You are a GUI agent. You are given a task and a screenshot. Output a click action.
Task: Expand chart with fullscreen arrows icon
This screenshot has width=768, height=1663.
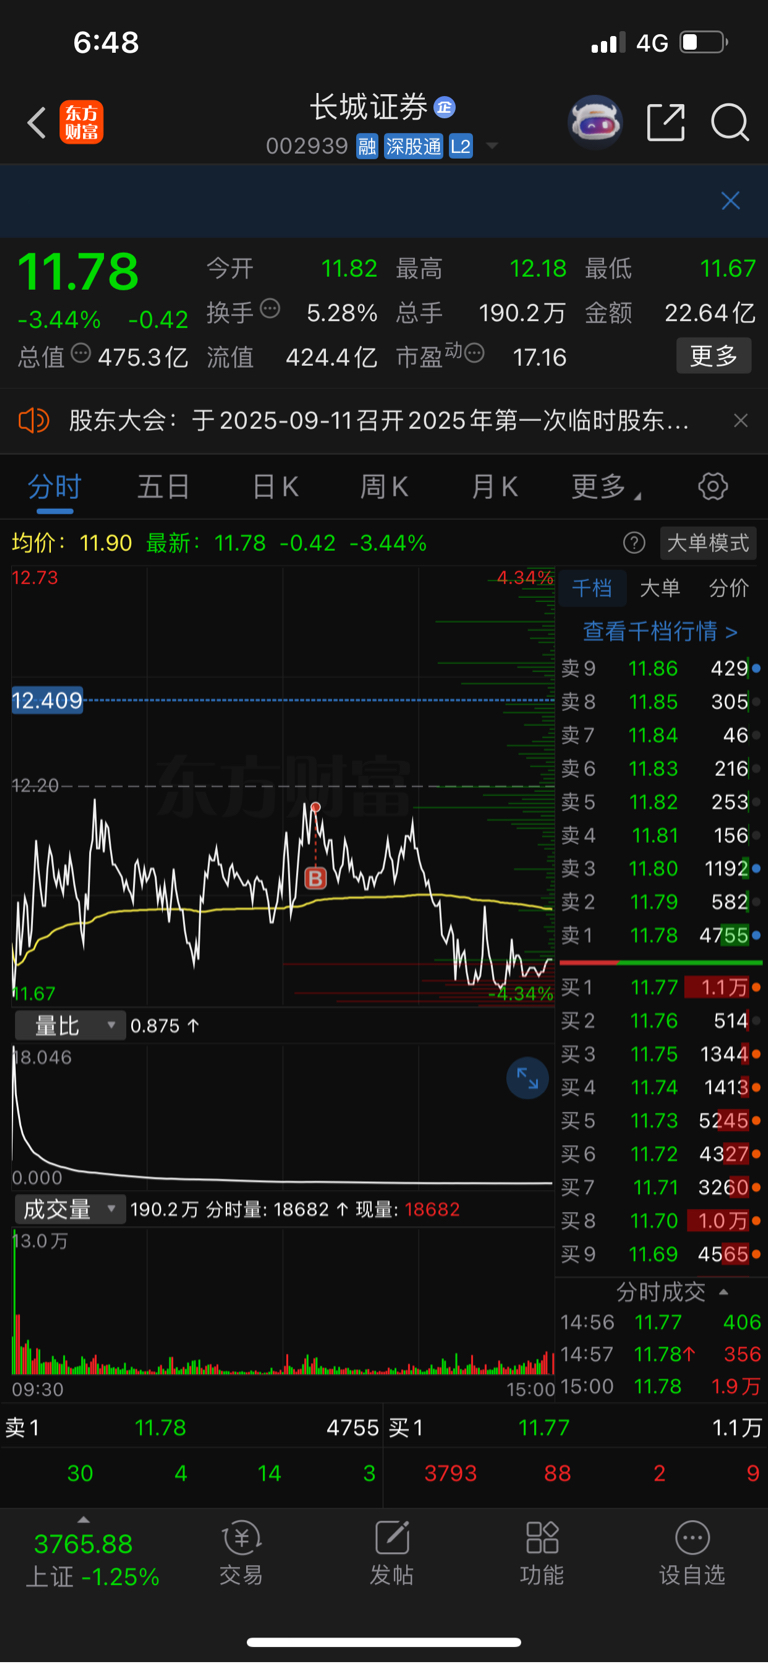(x=528, y=1078)
